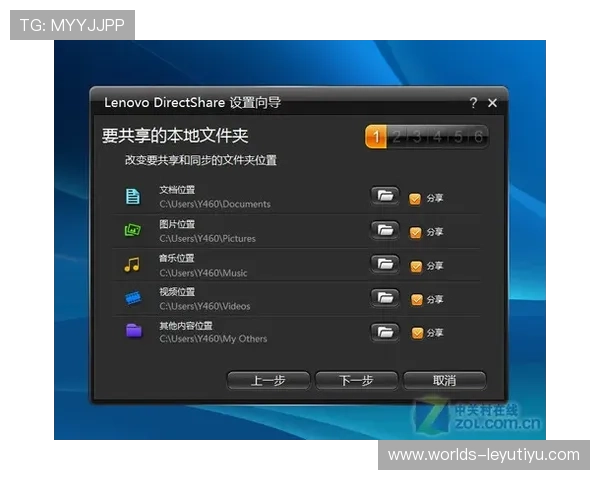
Task: Disable sharing for the Music folder
Action: coord(415,266)
